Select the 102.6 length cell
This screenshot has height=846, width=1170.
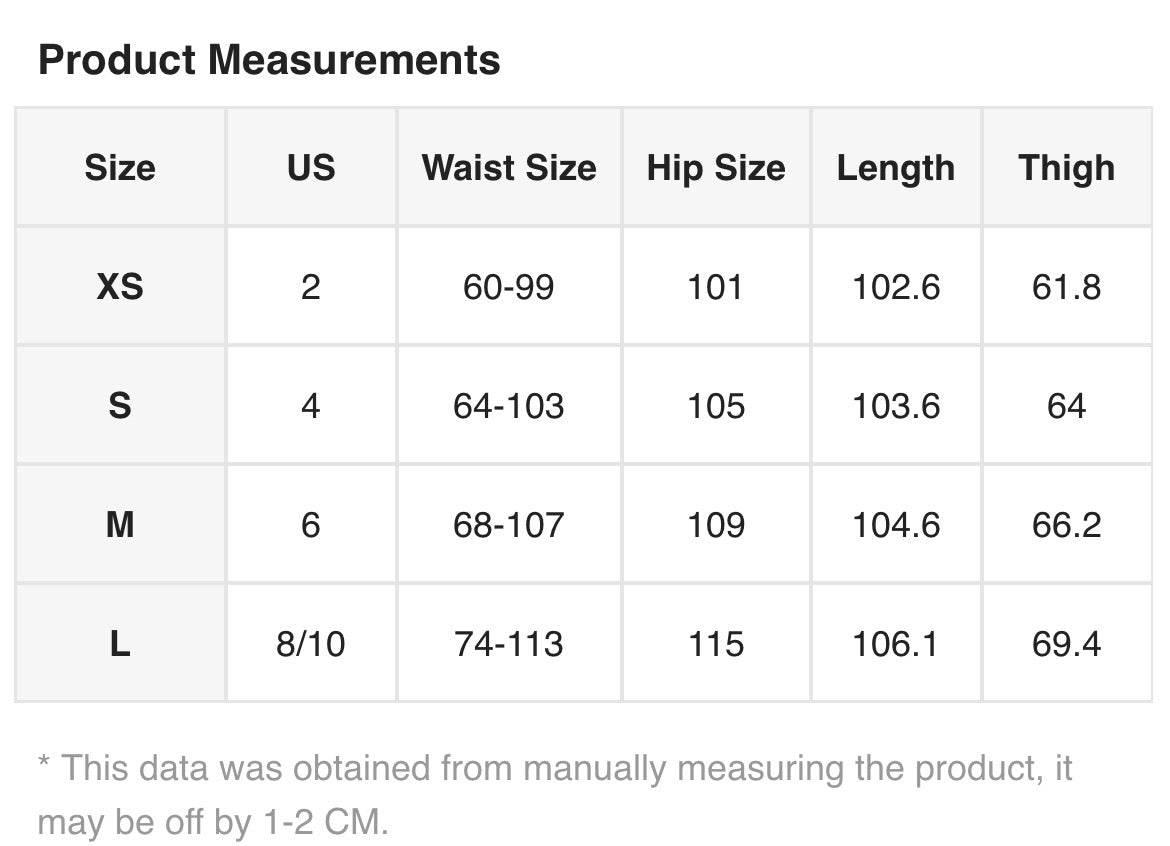[x=896, y=288]
